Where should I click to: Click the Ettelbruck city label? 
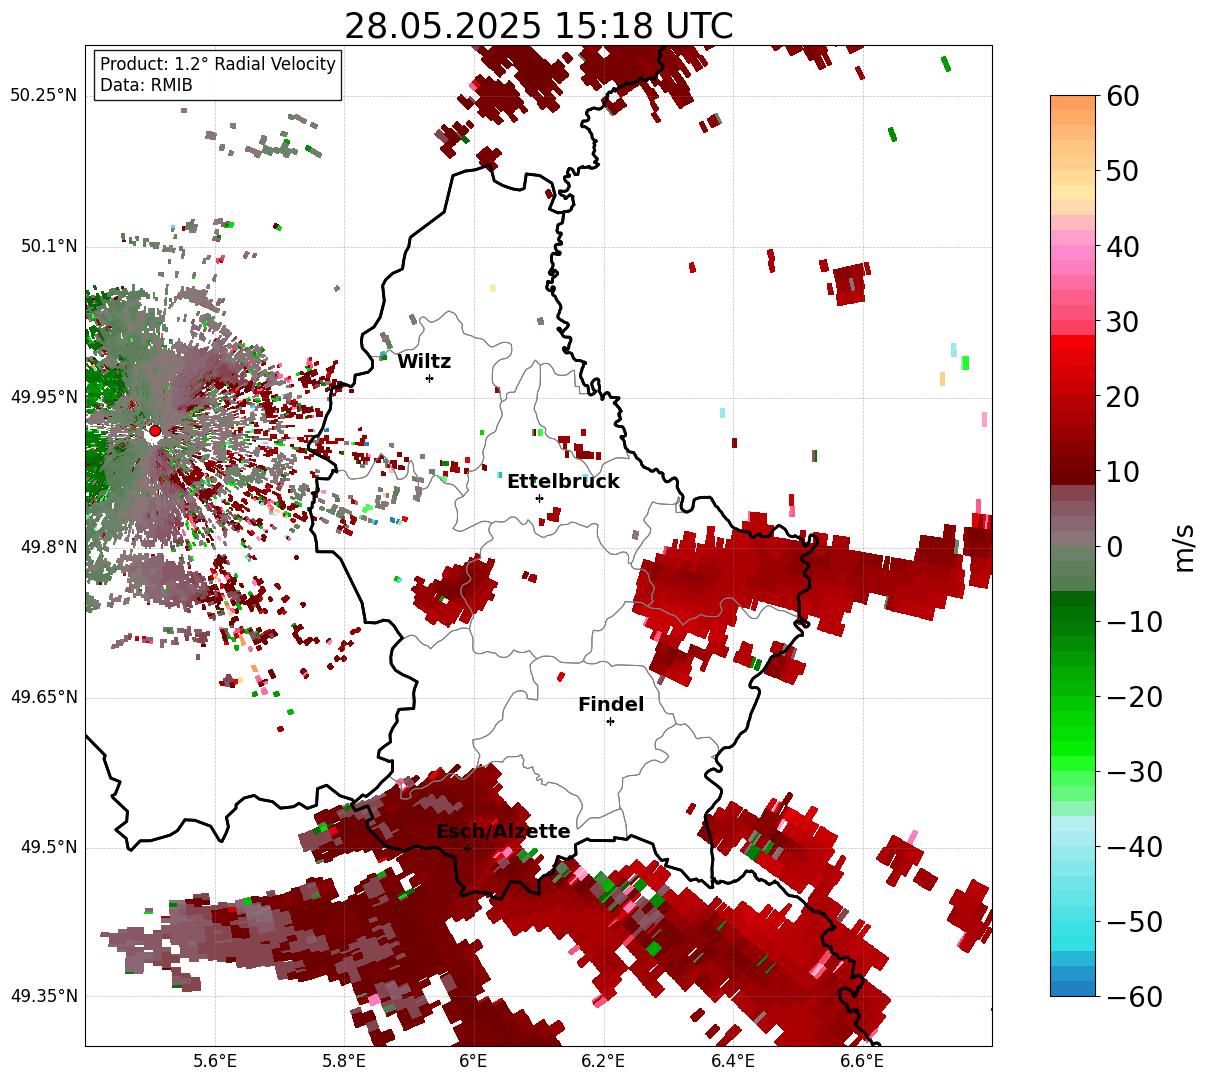pos(563,482)
